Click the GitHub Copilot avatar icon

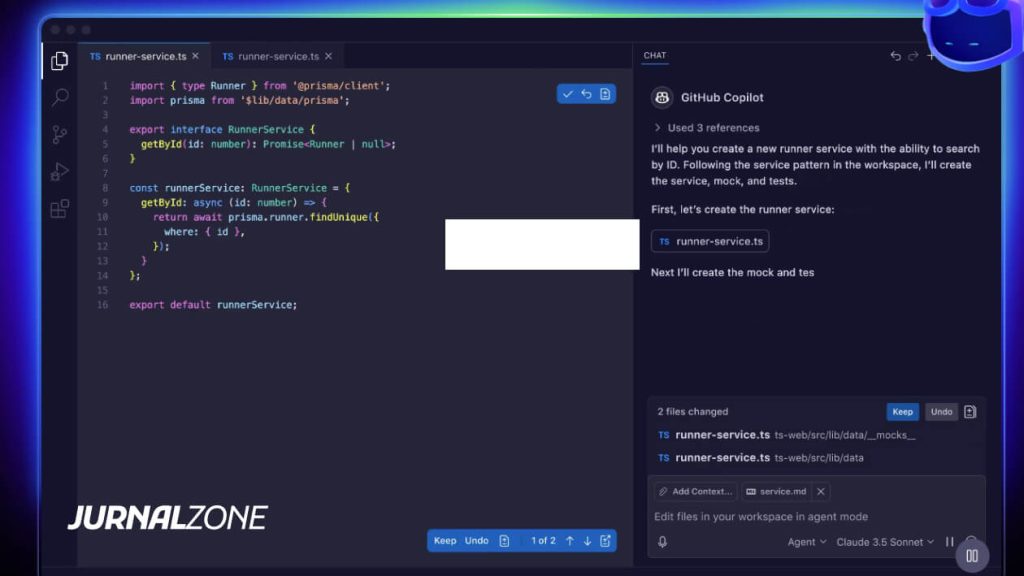[661, 97]
